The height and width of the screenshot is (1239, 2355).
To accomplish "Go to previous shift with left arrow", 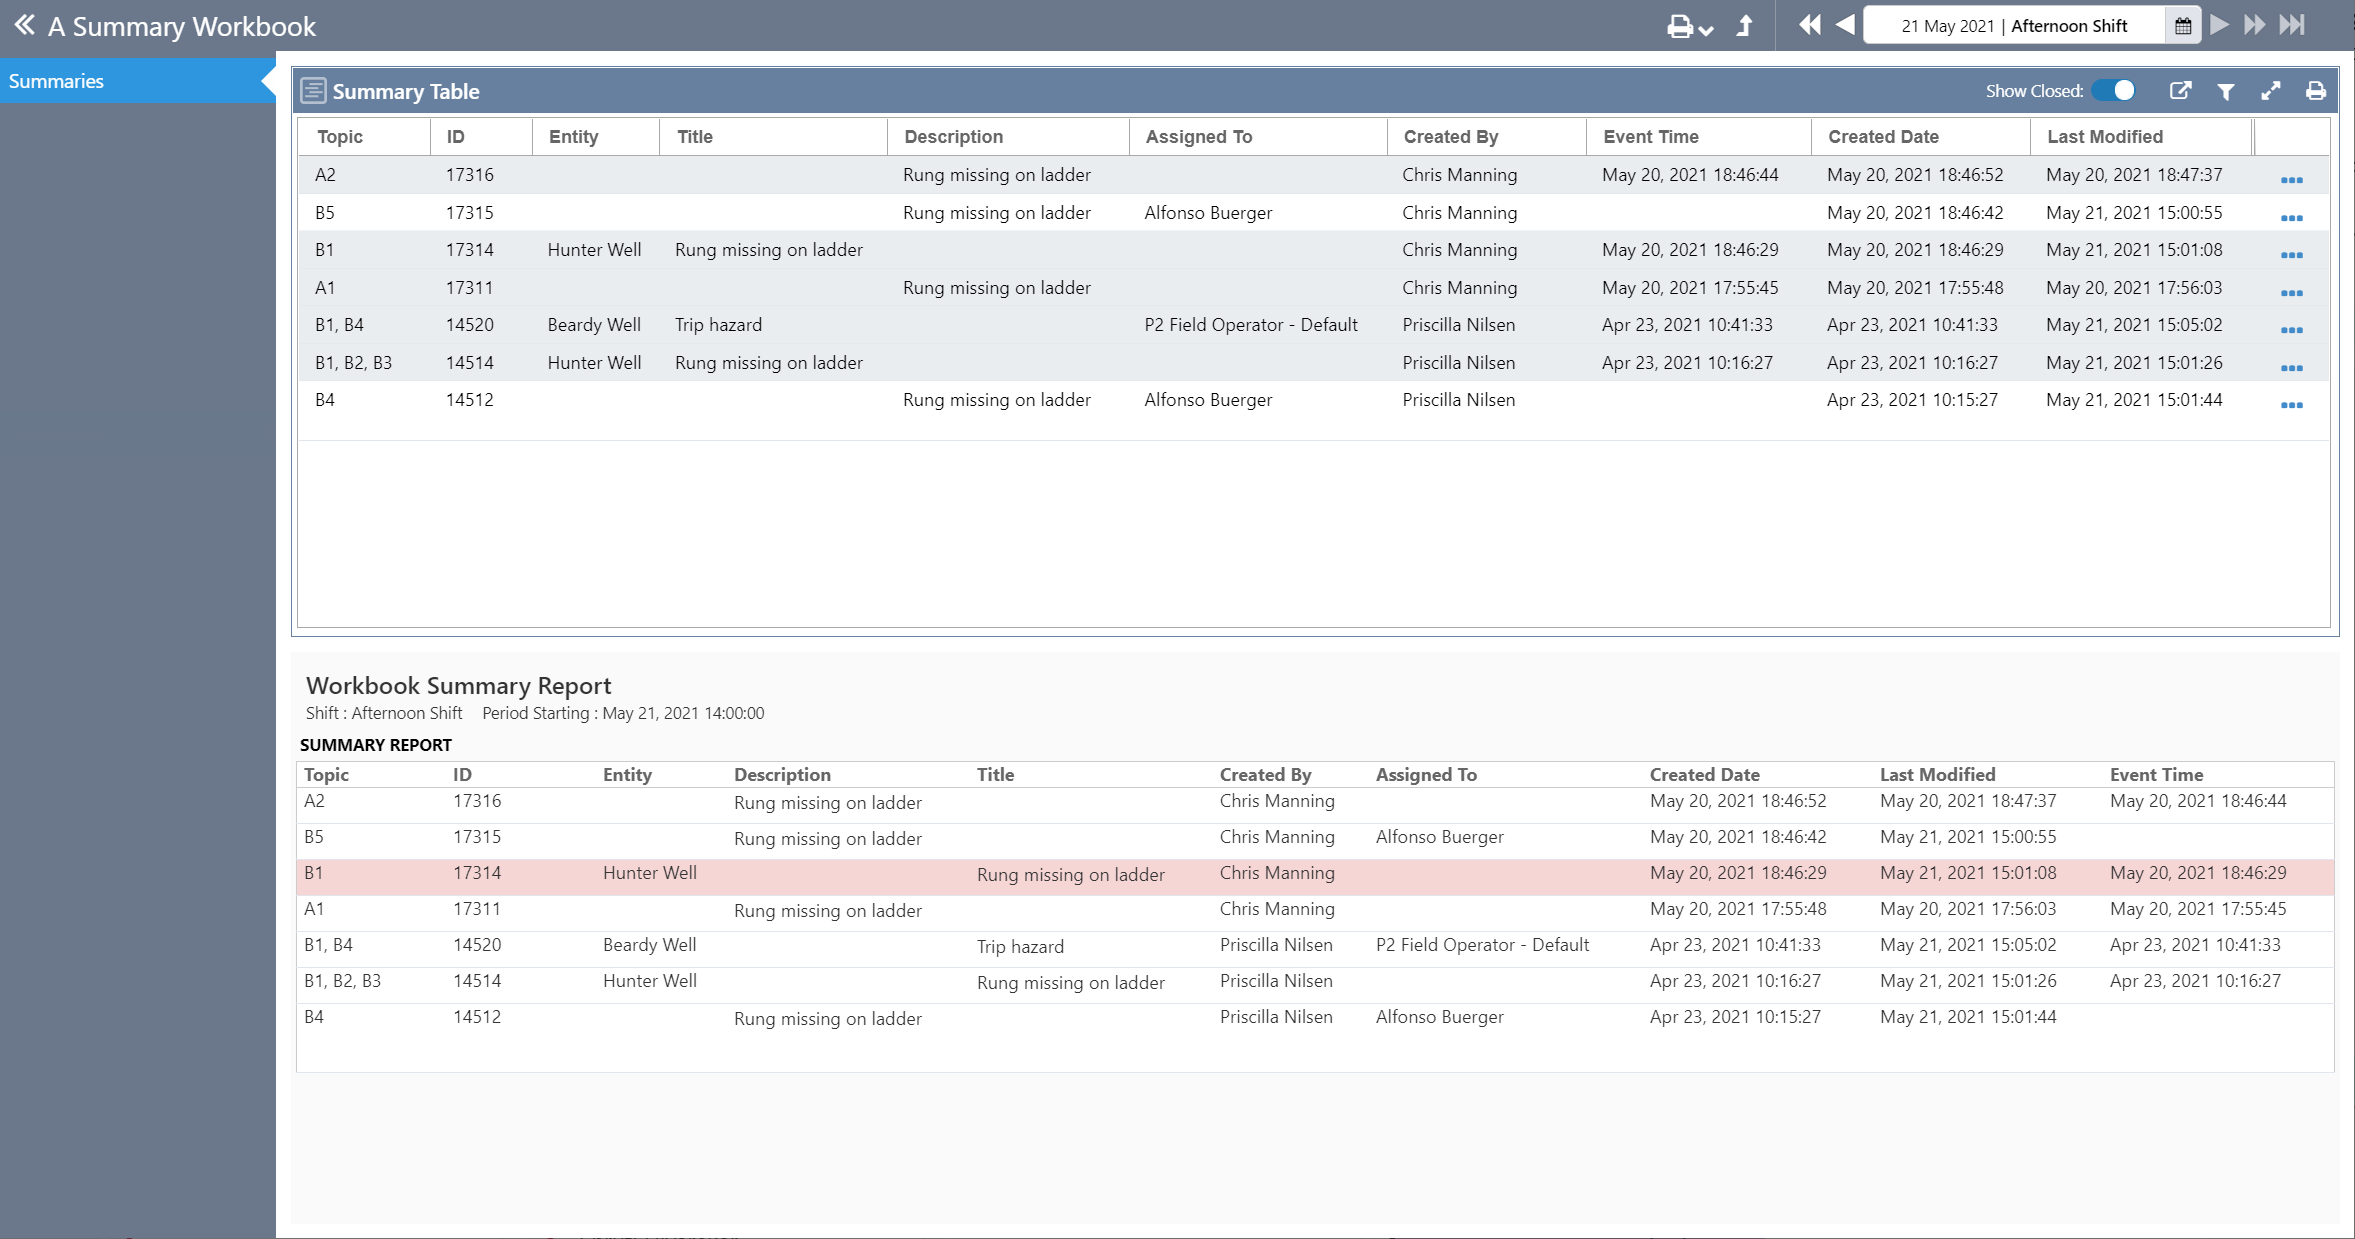I will click(x=1845, y=25).
